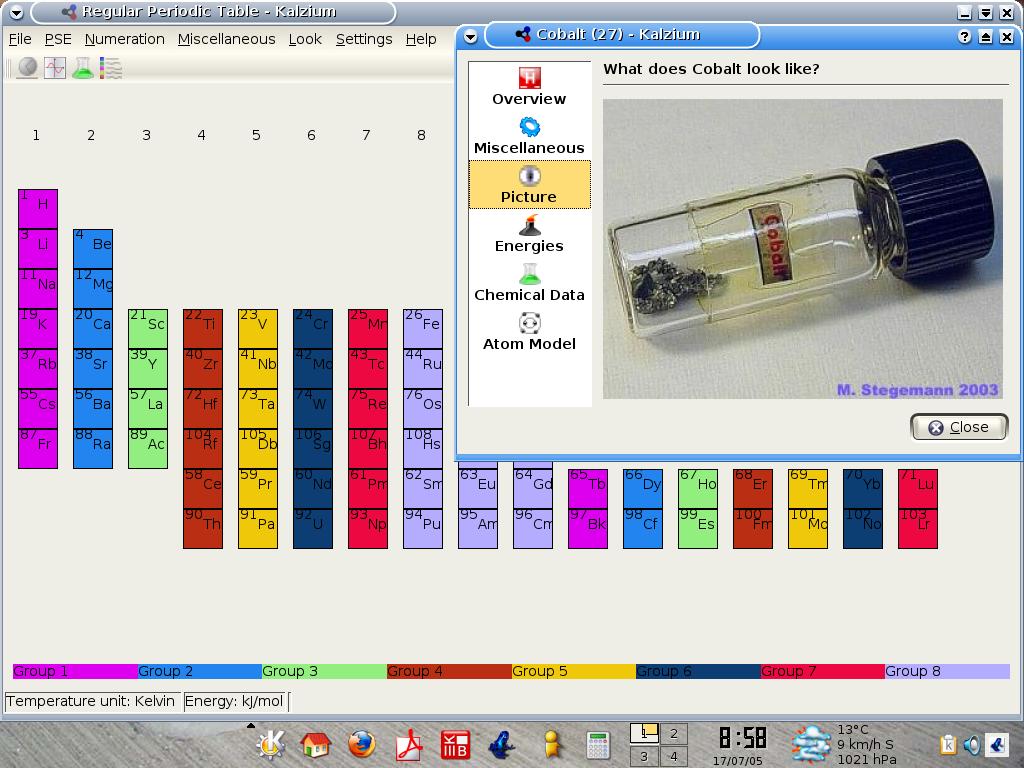The image size is (1024, 768).
Task: Switch to the Miscellaneous section in Cobalt dialog
Action: click(530, 136)
